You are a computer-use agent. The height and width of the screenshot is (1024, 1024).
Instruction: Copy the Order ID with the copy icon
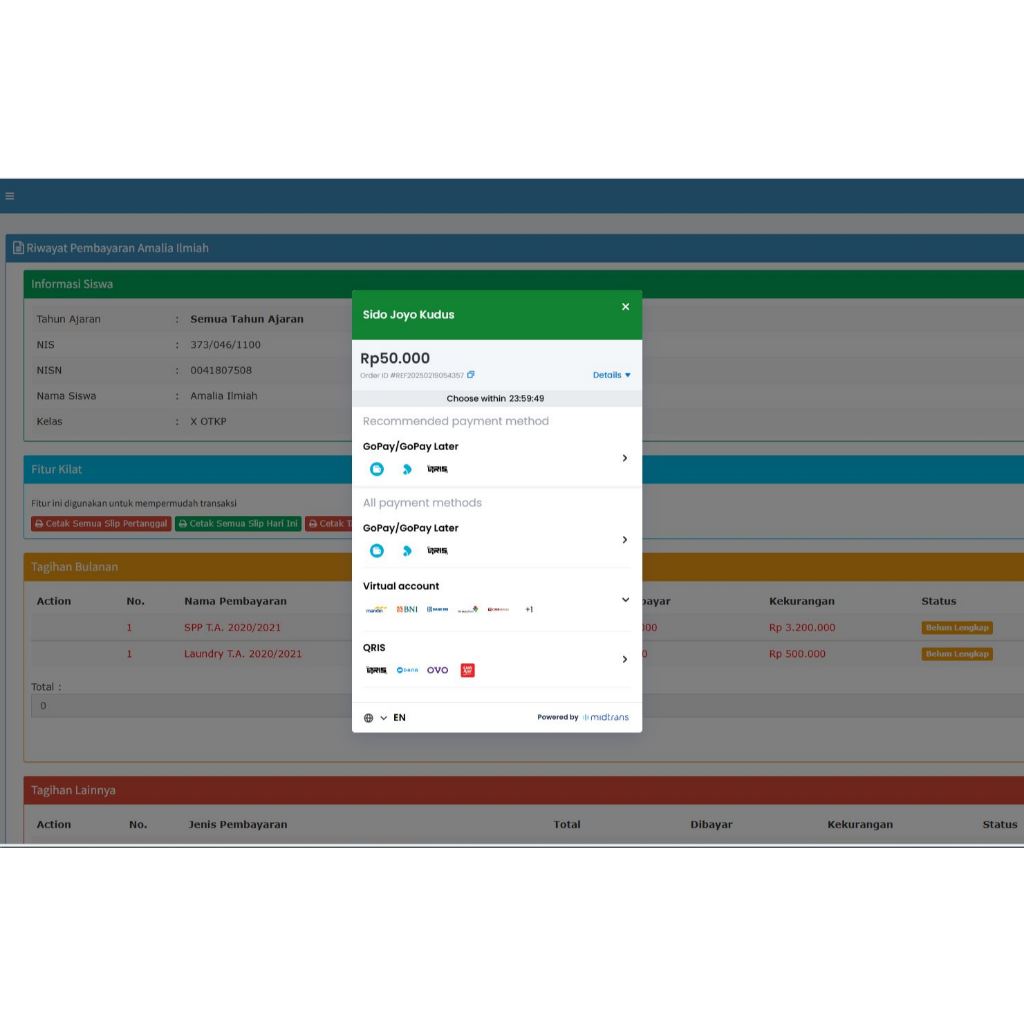tap(470, 375)
